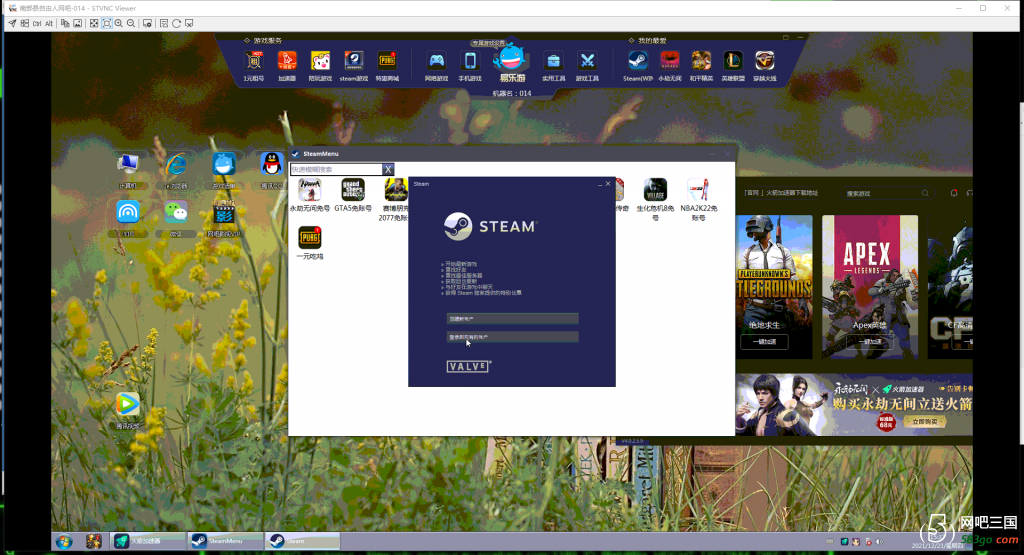Click the VALVE logo in Steam dialog
This screenshot has height=555, width=1024.
pyautogui.click(x=468, y=366)
